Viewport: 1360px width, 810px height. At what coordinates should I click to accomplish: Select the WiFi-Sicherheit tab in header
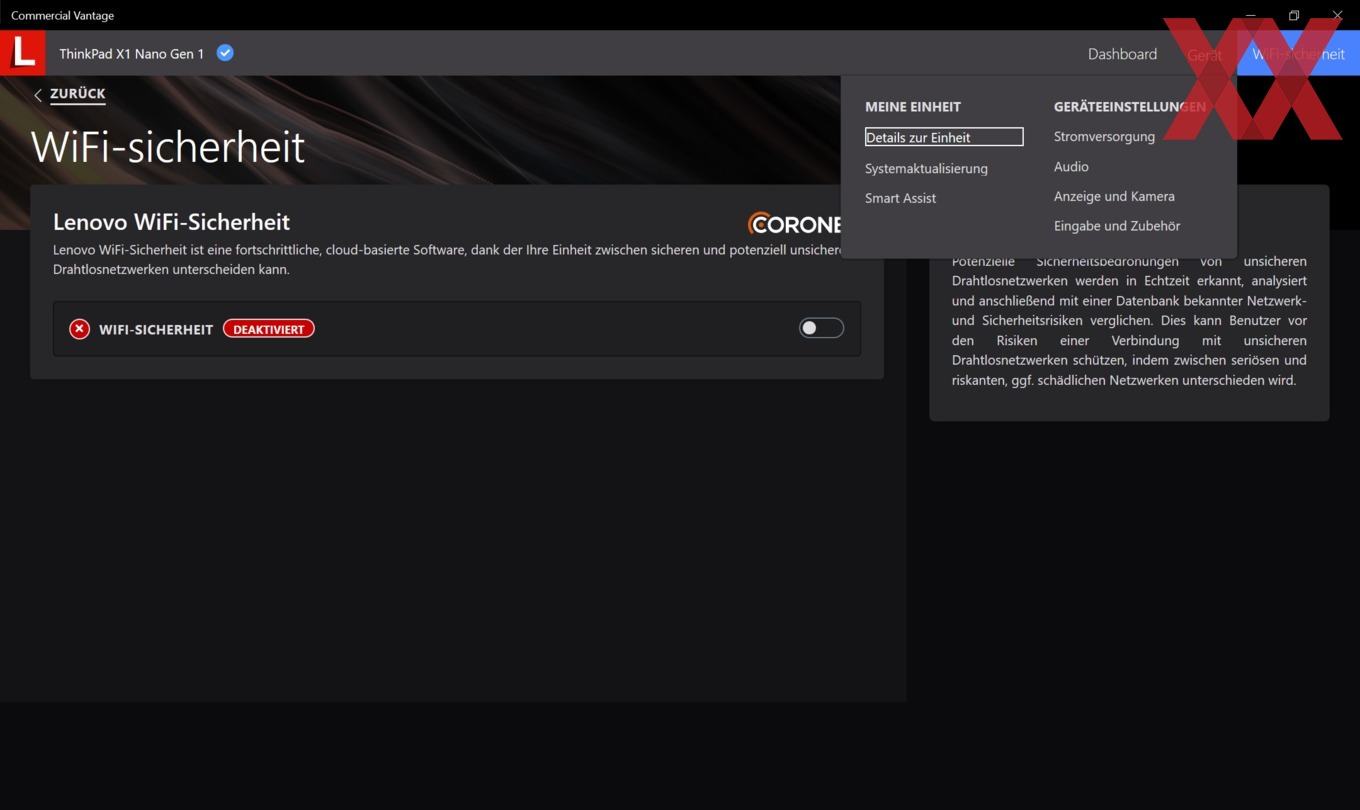(1298, 54)
